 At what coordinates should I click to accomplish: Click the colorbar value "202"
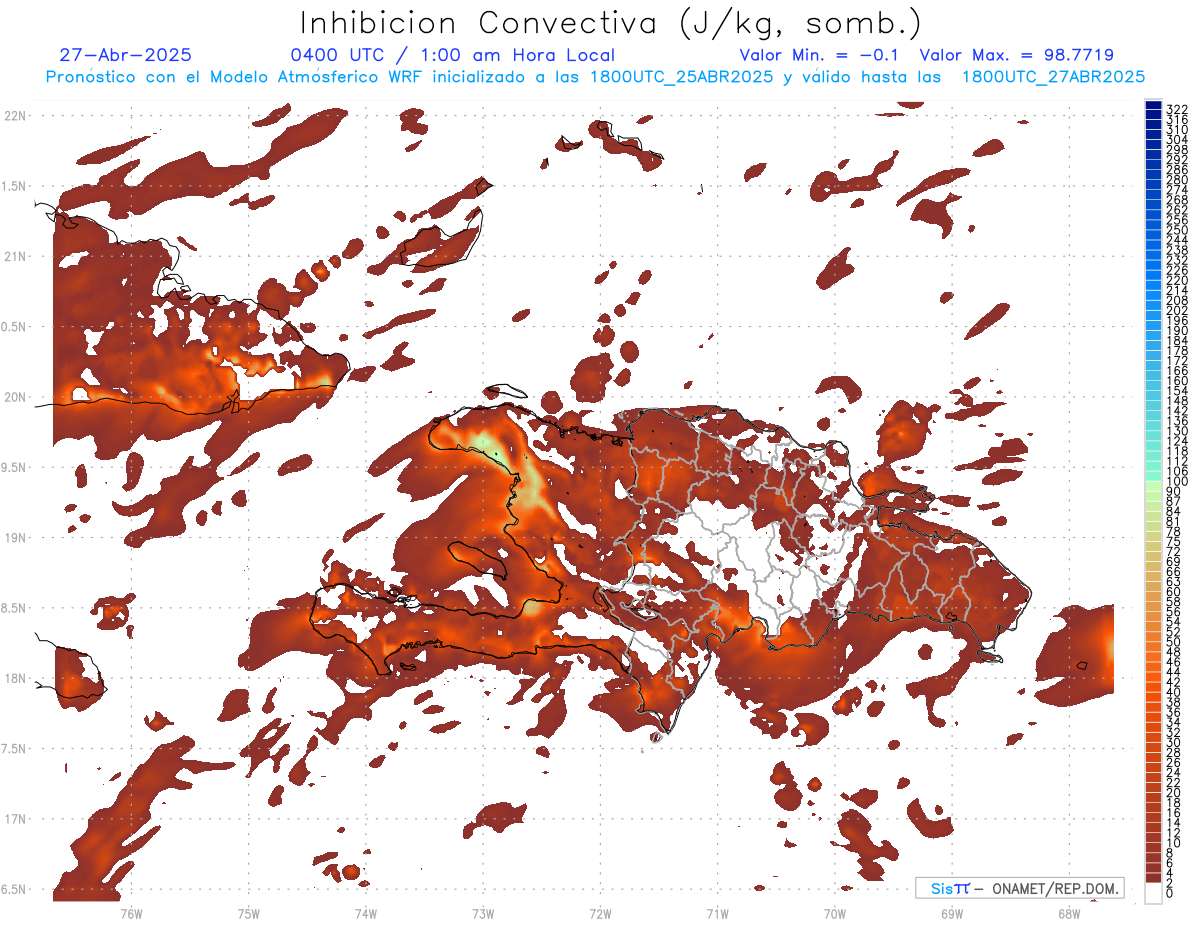pos(1177,310)
